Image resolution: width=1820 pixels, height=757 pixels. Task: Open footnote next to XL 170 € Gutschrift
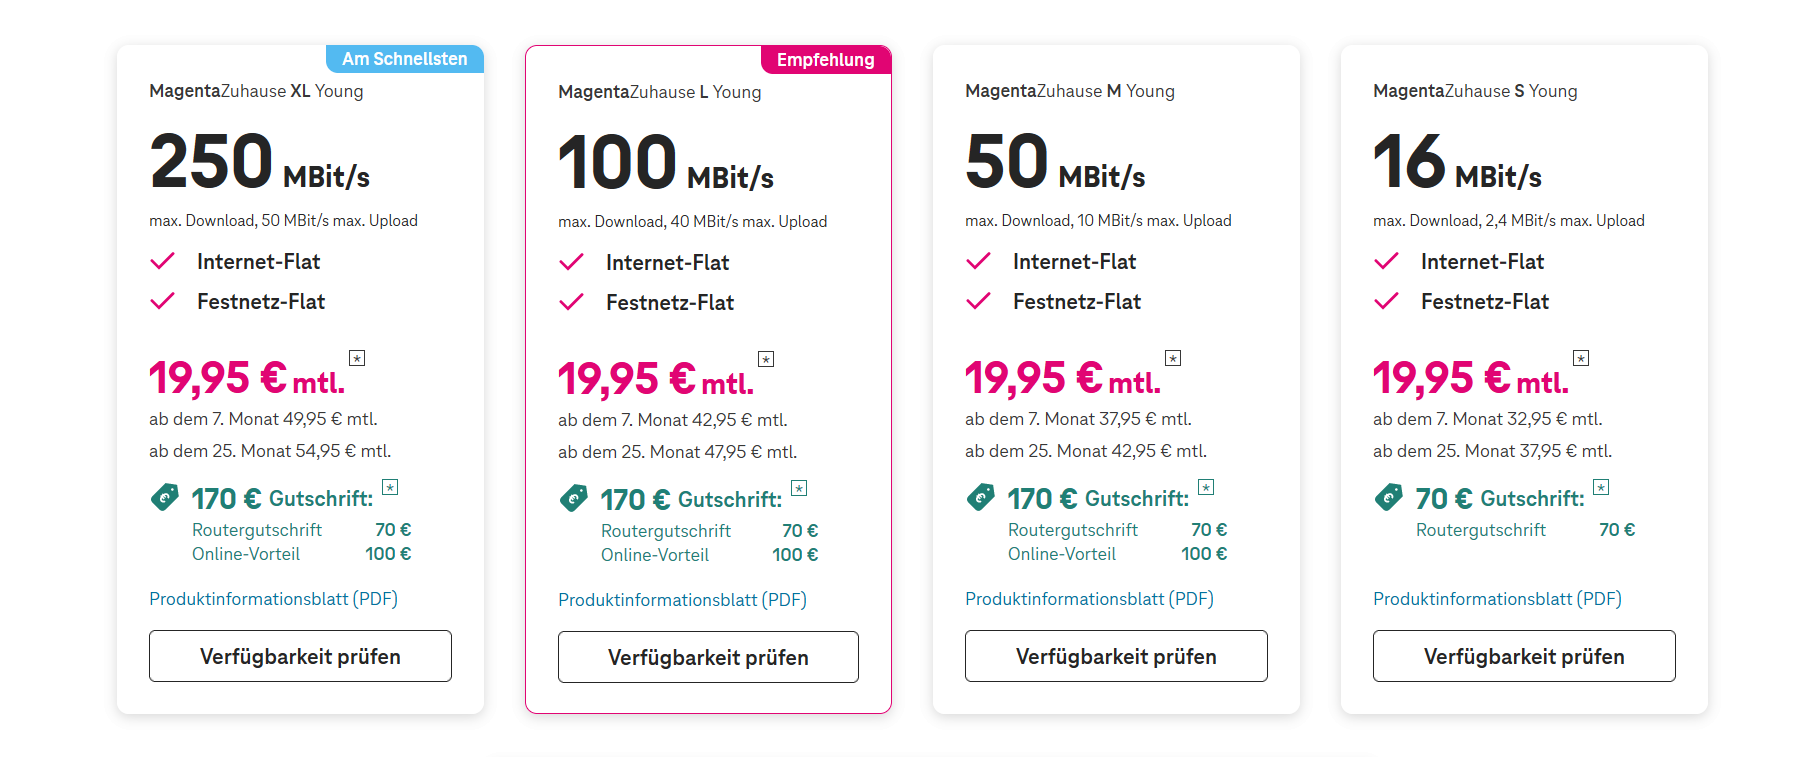(390, 487)
